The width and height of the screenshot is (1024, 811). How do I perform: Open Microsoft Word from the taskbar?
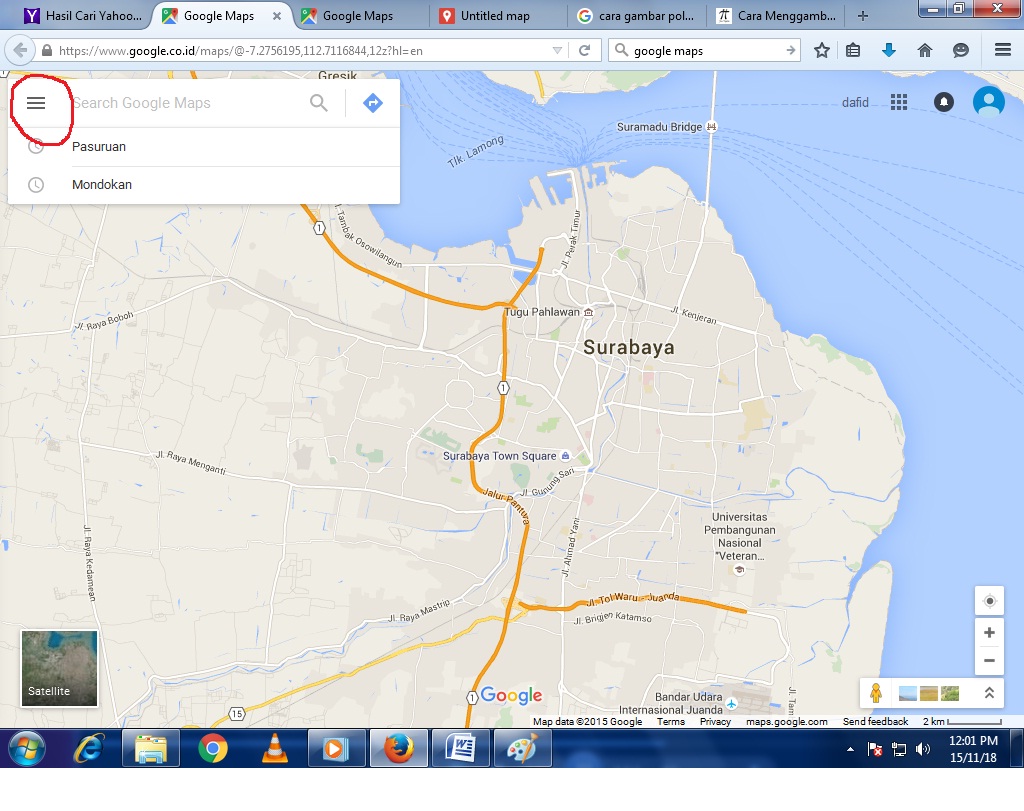point(460,747)
